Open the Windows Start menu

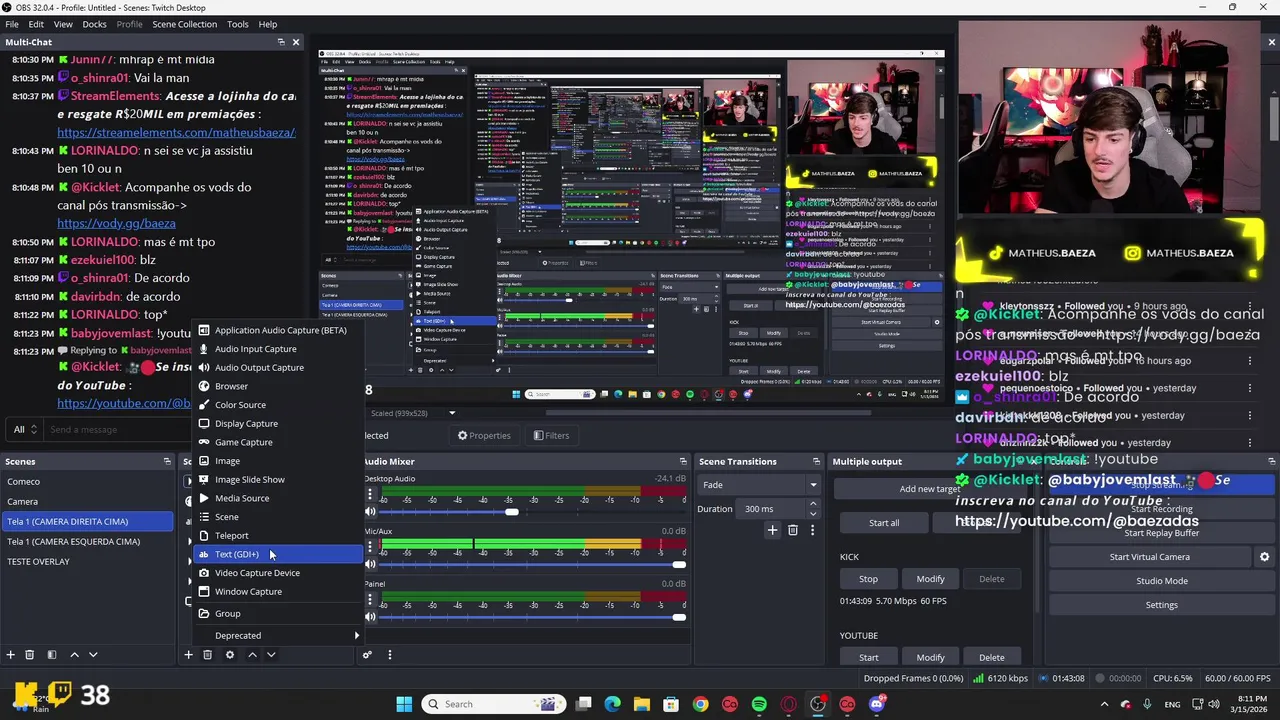tap(404, 704)
